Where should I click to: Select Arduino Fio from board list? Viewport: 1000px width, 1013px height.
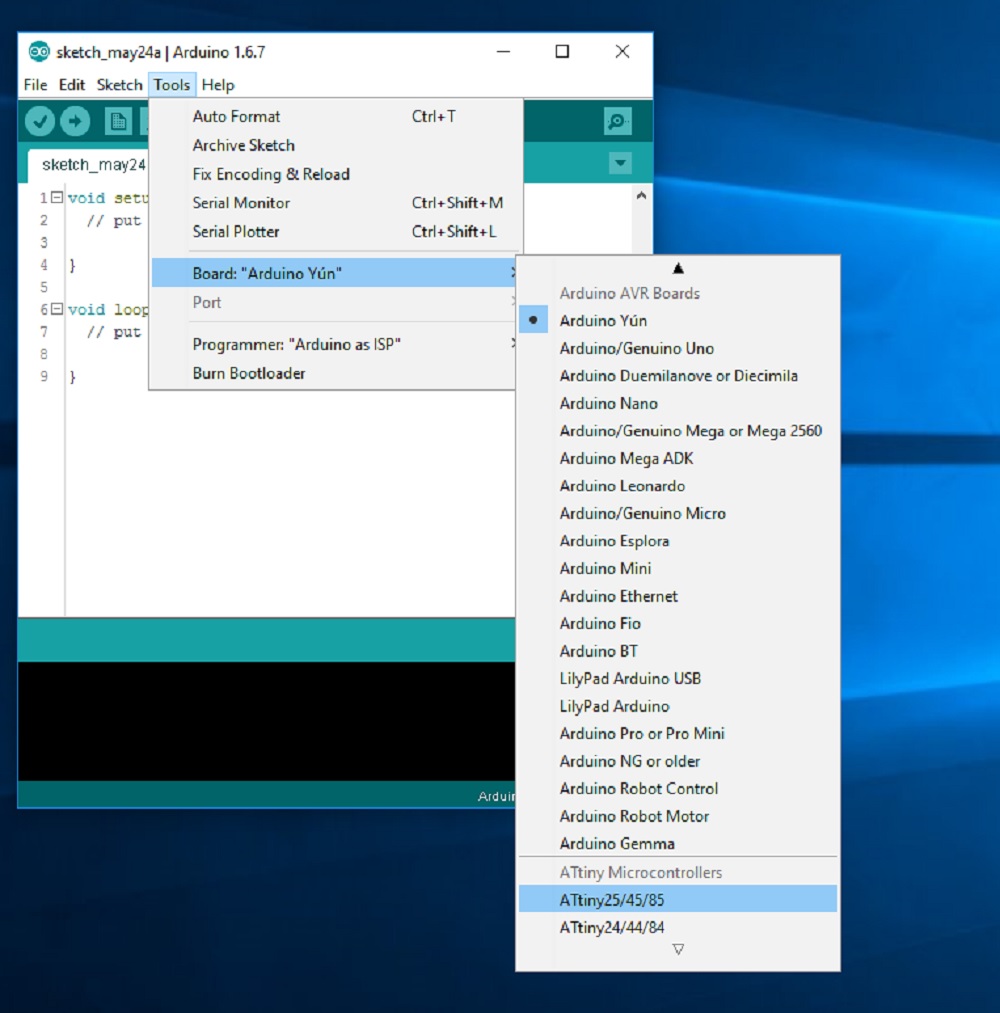point(678,623)
